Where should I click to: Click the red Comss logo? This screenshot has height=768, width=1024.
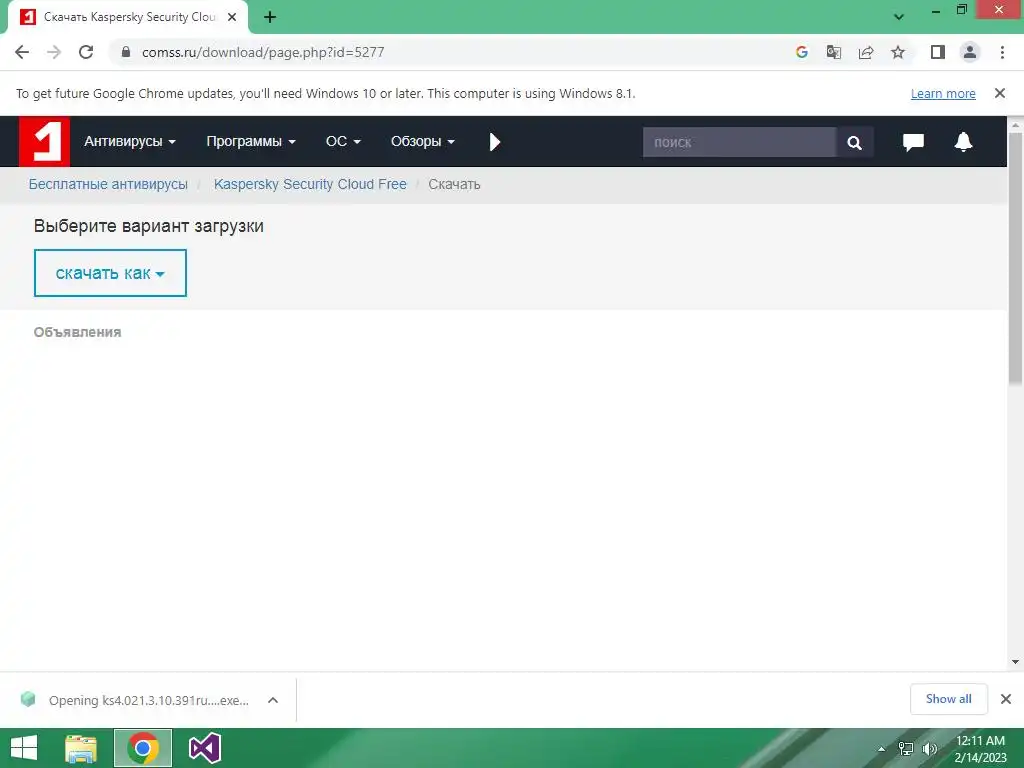pyautogui.click(x=44, y=142)
